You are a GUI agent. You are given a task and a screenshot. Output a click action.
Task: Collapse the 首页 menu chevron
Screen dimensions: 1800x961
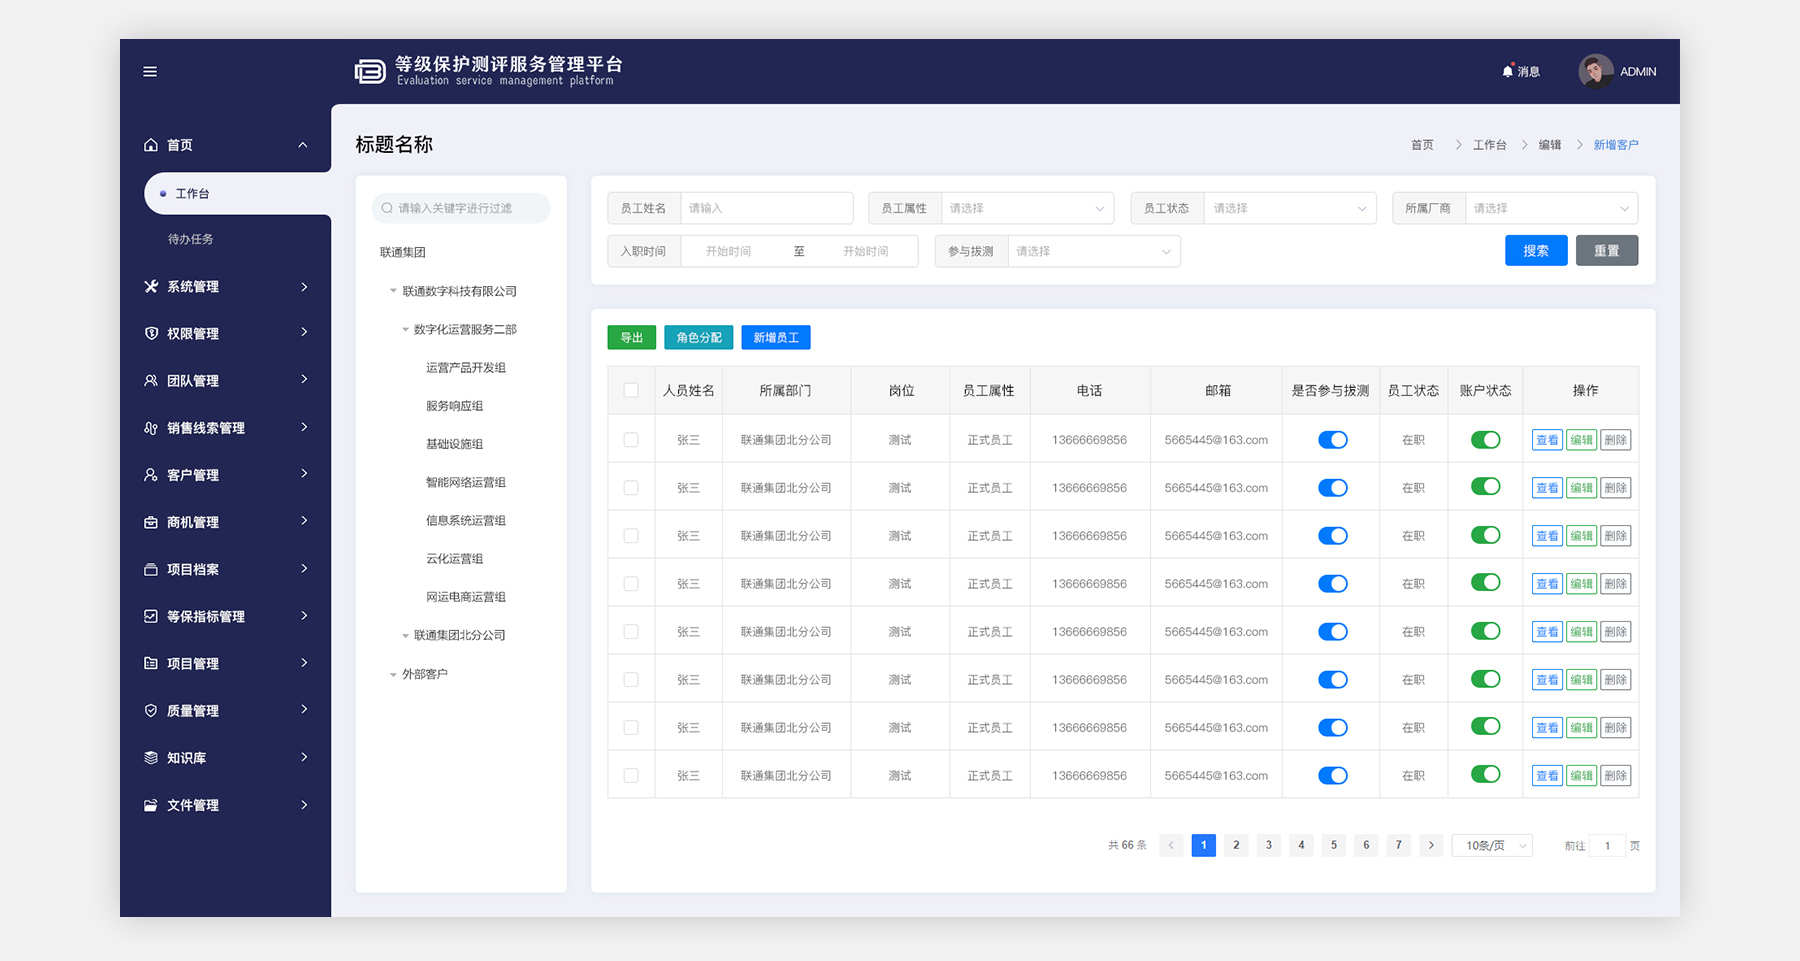pos(303,145)
